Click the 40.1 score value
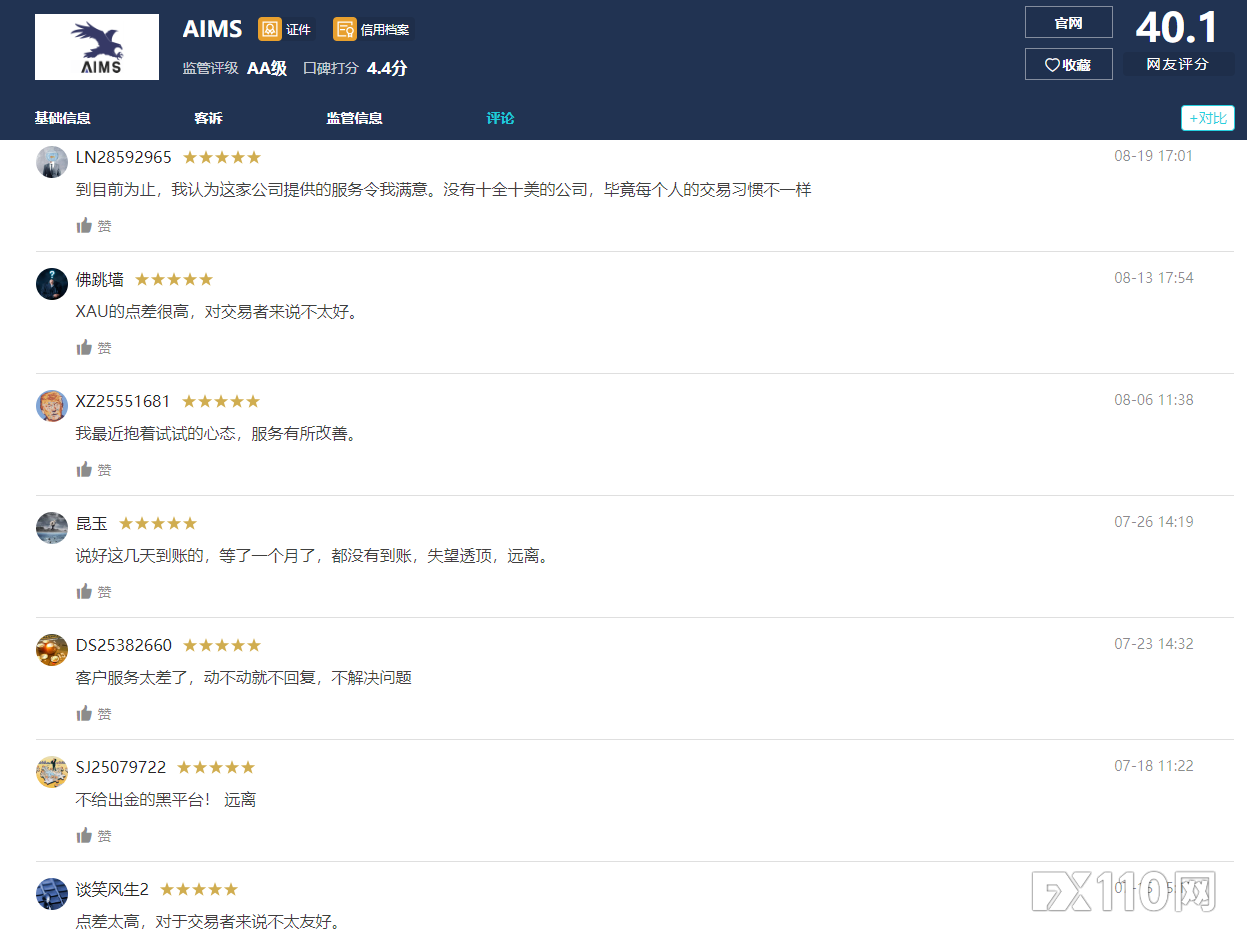The height and width of the screenshot is (936, 1247). pyautogui.click(x=1177, y=27)
